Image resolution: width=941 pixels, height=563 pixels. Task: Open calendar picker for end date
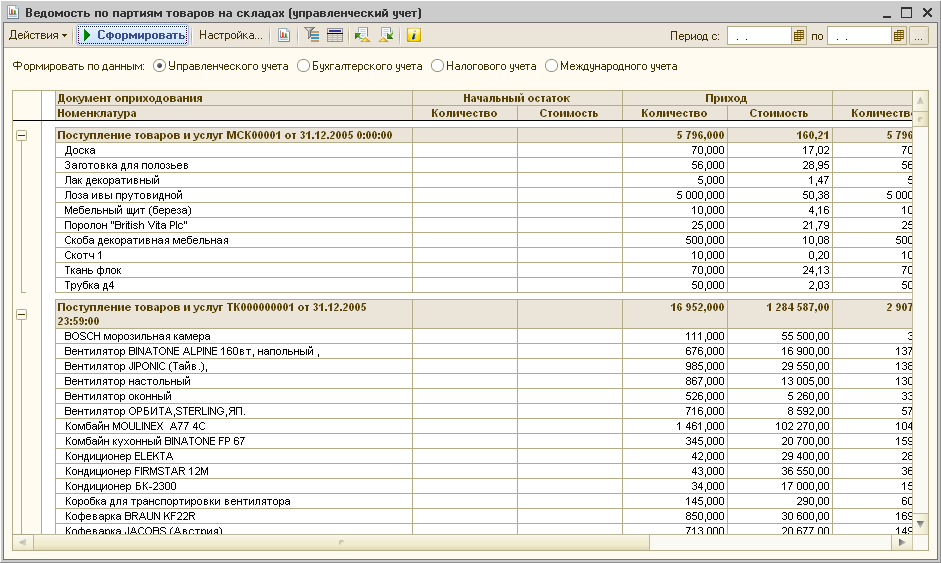(898, 36)
